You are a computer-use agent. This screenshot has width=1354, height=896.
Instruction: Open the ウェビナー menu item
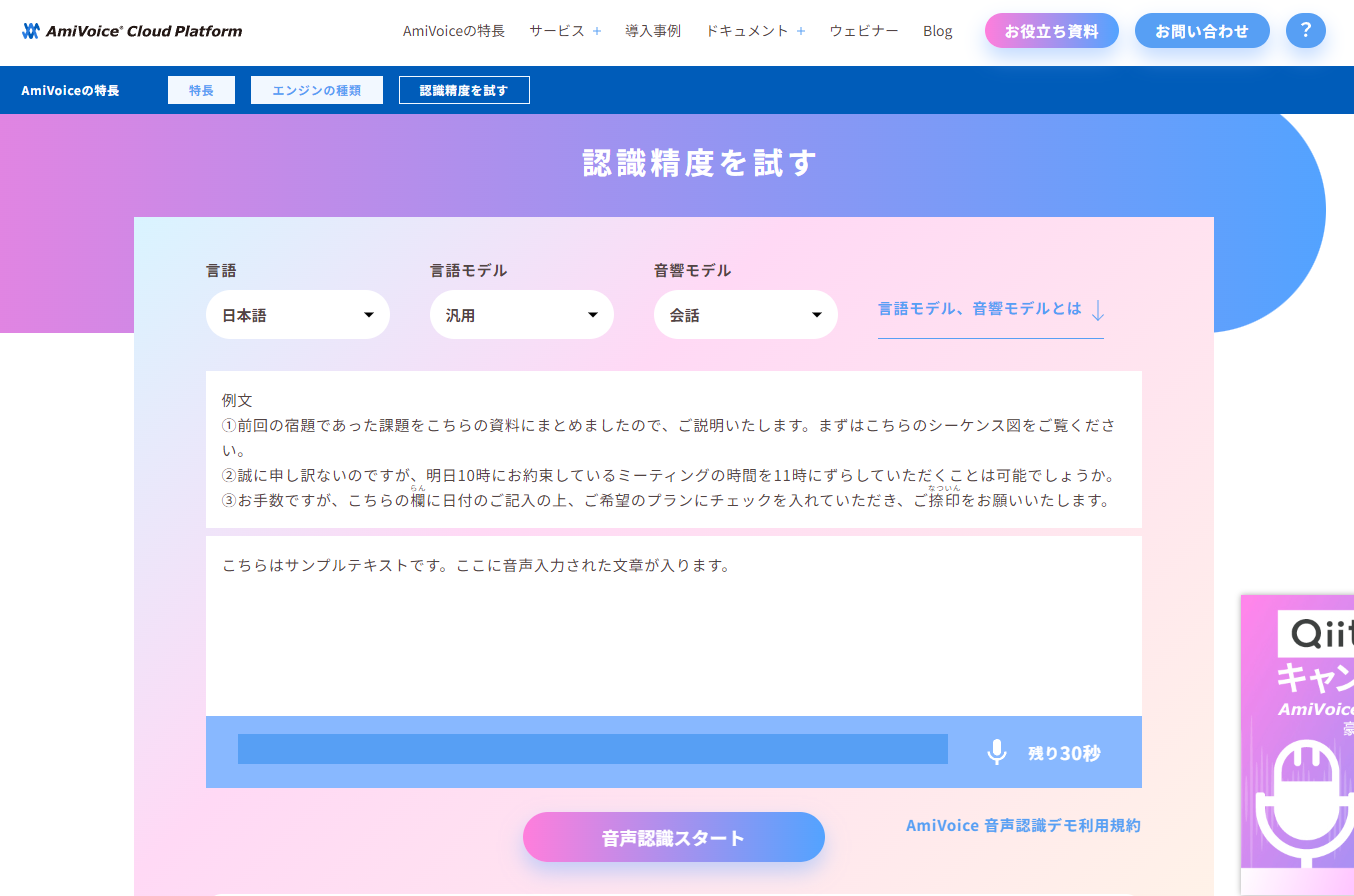click(x=863, y=31)
